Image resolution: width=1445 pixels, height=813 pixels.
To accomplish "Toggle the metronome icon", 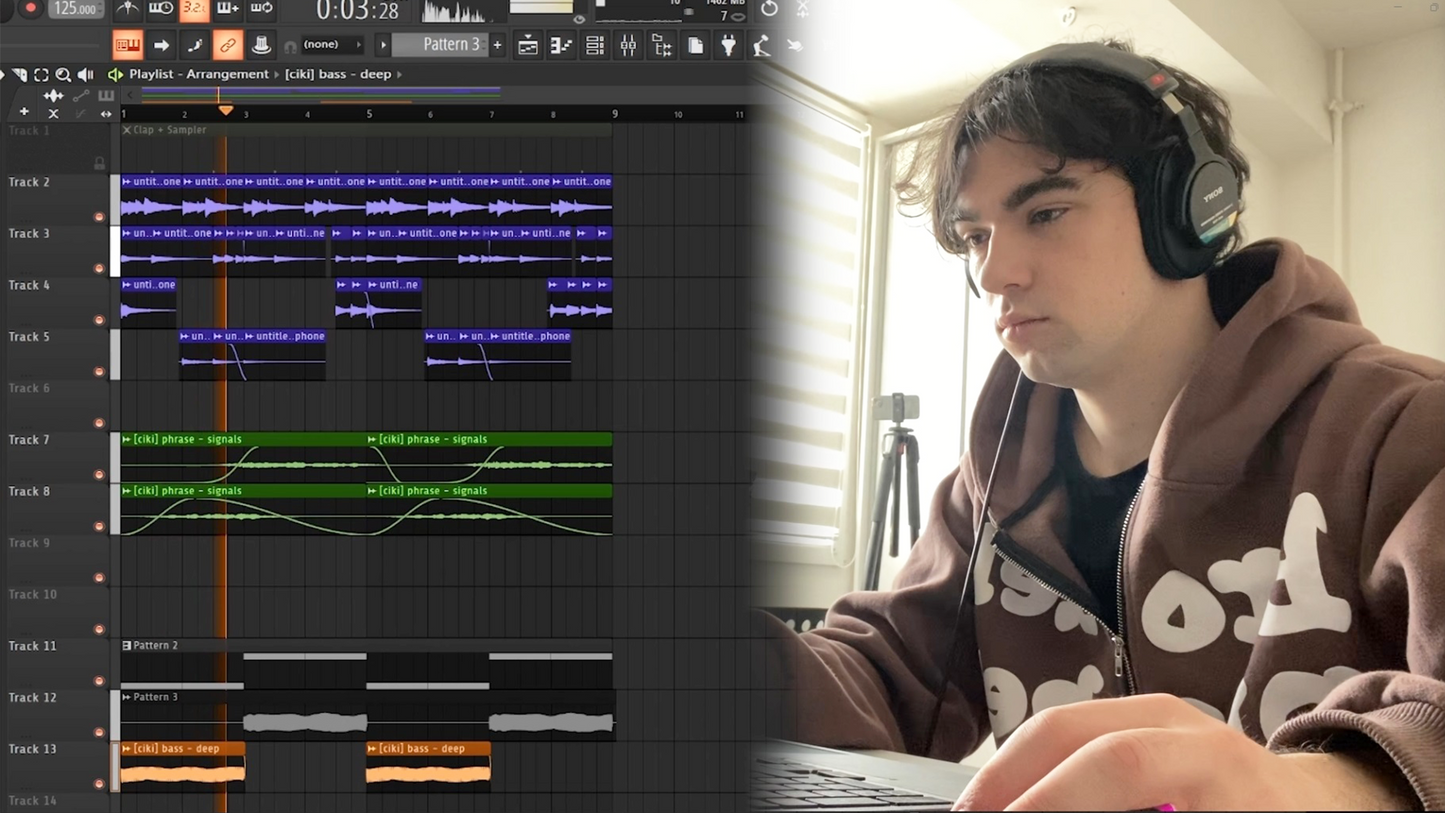I will click(x=128, y=9).
